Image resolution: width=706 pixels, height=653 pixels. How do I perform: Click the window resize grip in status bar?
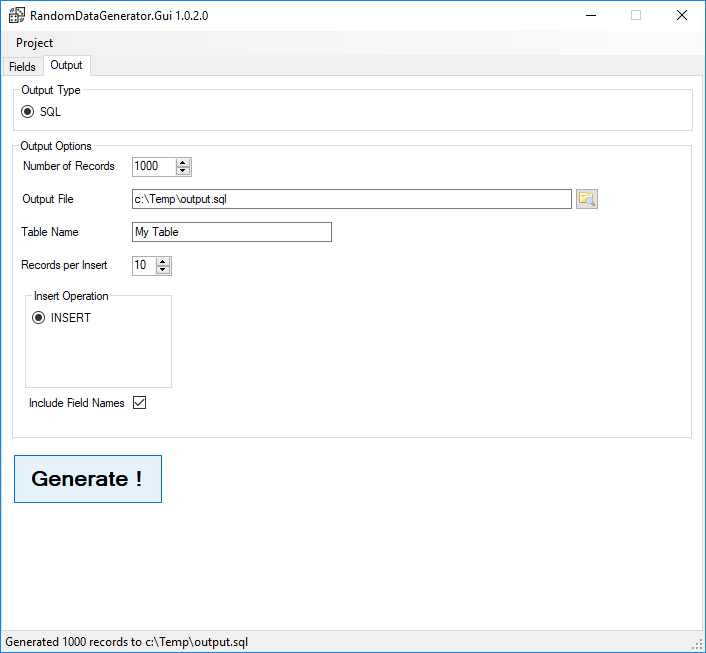[x=698, y=644]
